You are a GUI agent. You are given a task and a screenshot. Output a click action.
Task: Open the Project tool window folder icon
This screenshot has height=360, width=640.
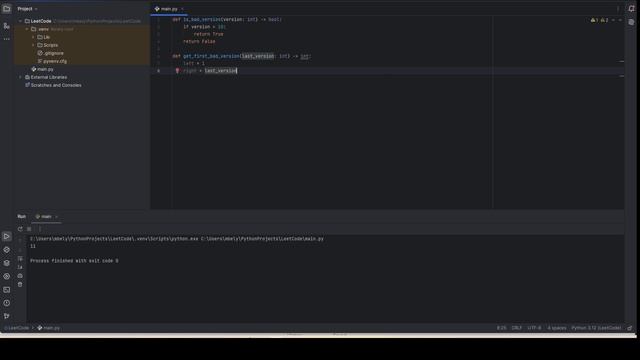point(7,9)
